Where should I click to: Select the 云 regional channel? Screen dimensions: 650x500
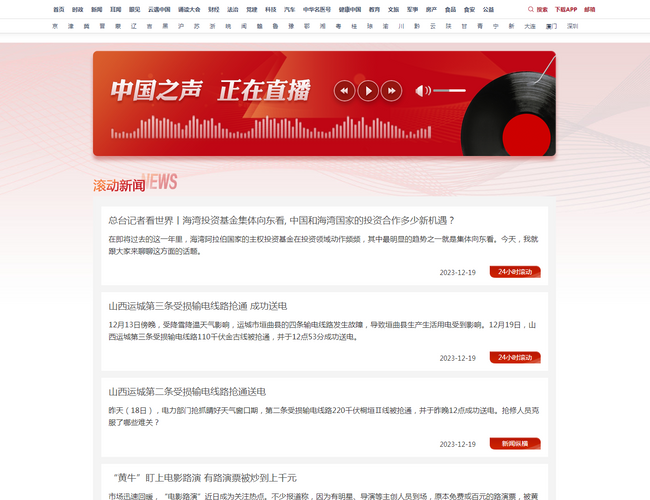pos(433,26)
